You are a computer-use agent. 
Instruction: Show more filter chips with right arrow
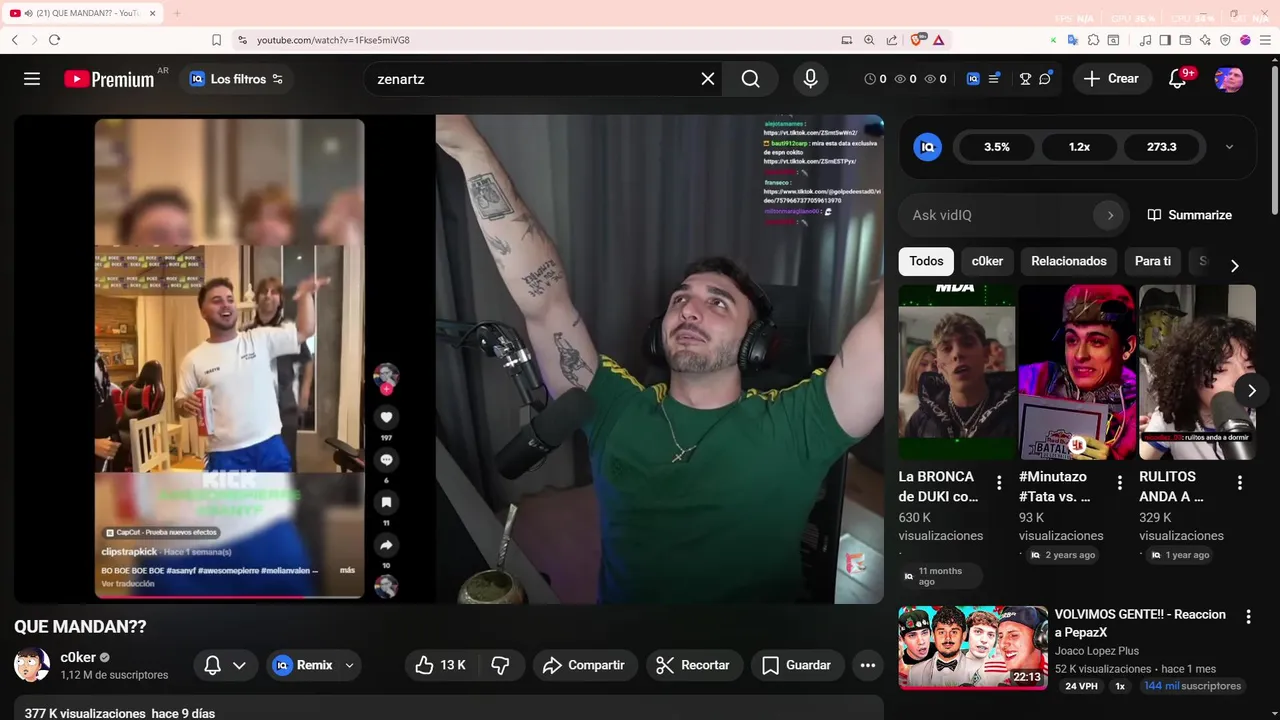click(1234, 265)
